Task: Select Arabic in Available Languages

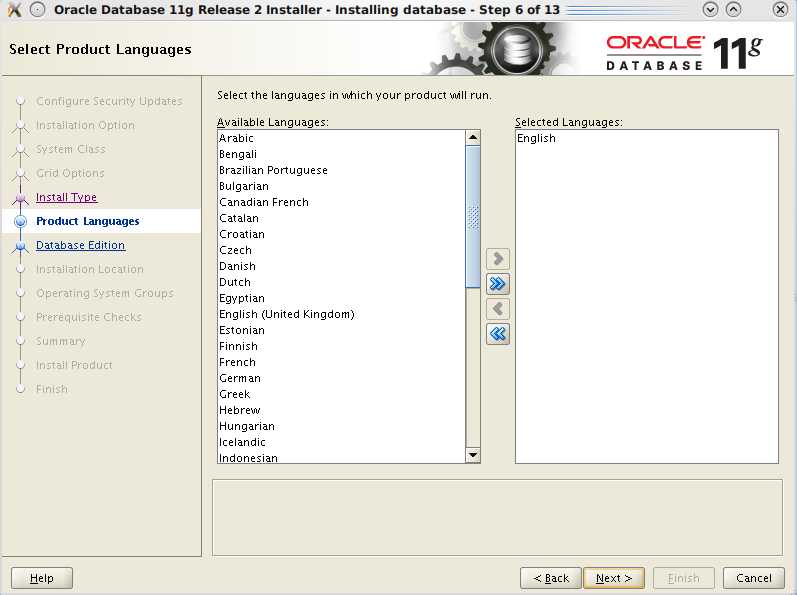Action: [341, 138]
